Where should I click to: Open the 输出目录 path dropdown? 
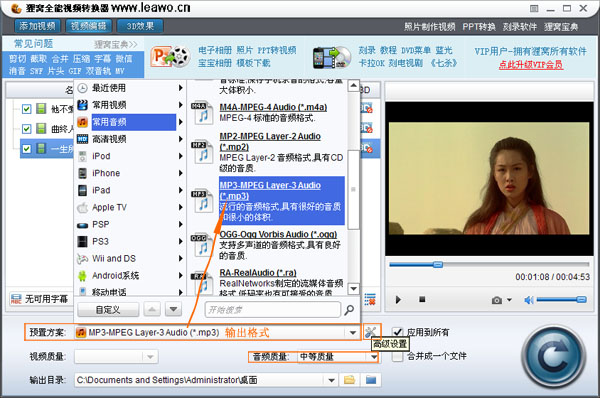point(331,380)
